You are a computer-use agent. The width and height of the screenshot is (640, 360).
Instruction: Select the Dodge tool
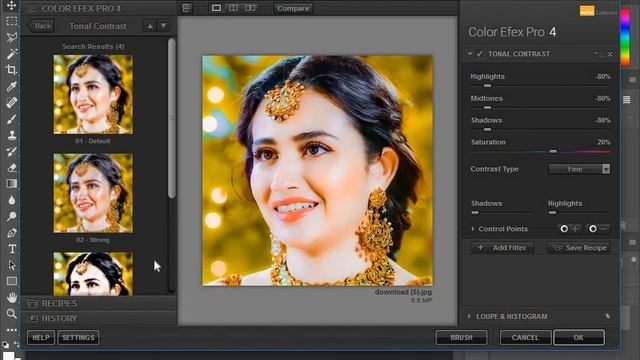[x=11, y=216]
